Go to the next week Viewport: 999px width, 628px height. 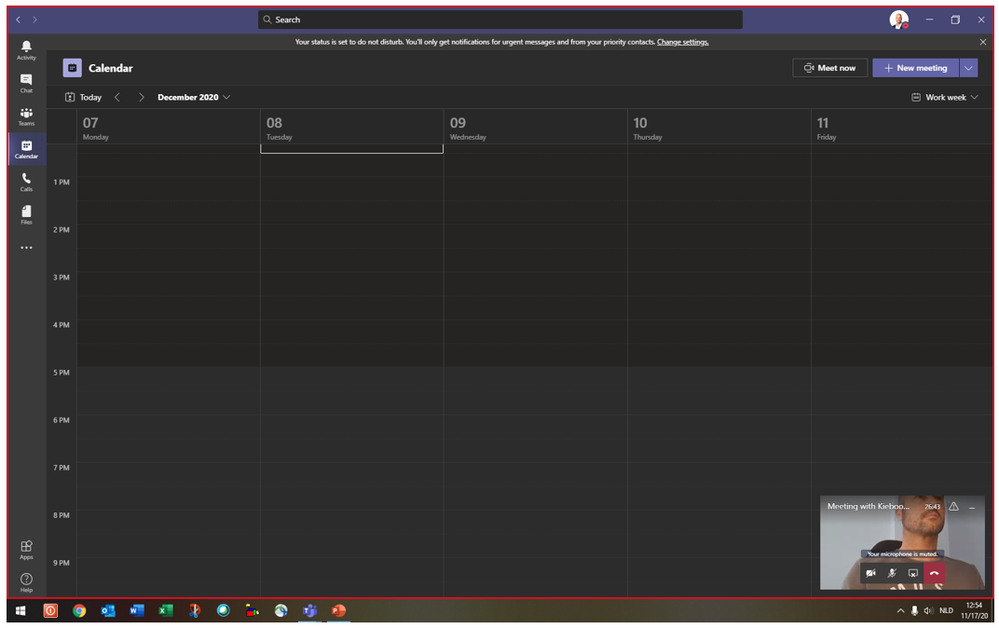pyautogui.click(x=141, y=97)
